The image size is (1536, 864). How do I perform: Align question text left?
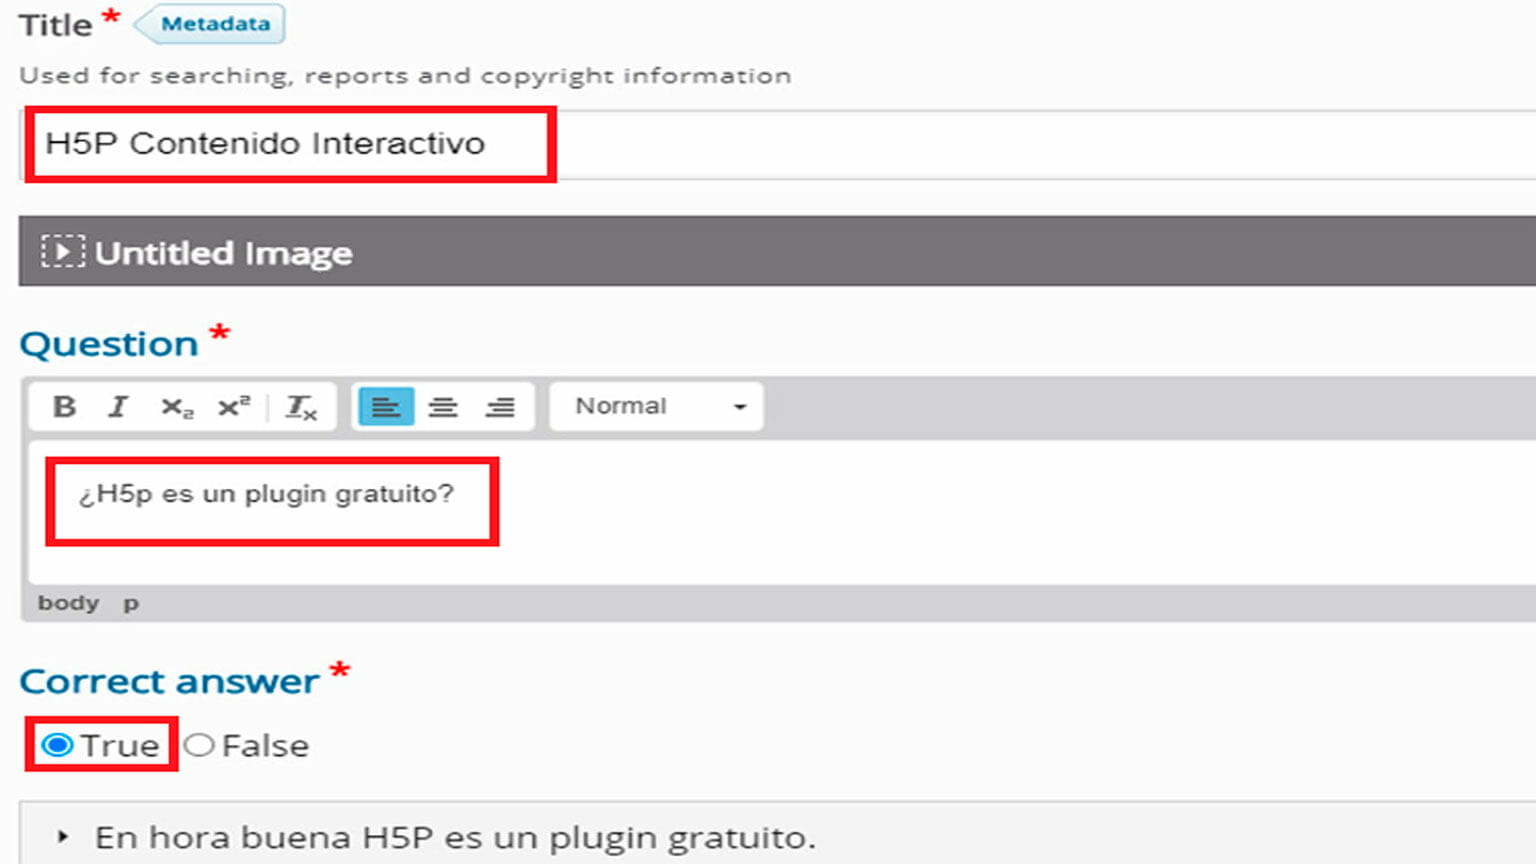tap(386, 407)
